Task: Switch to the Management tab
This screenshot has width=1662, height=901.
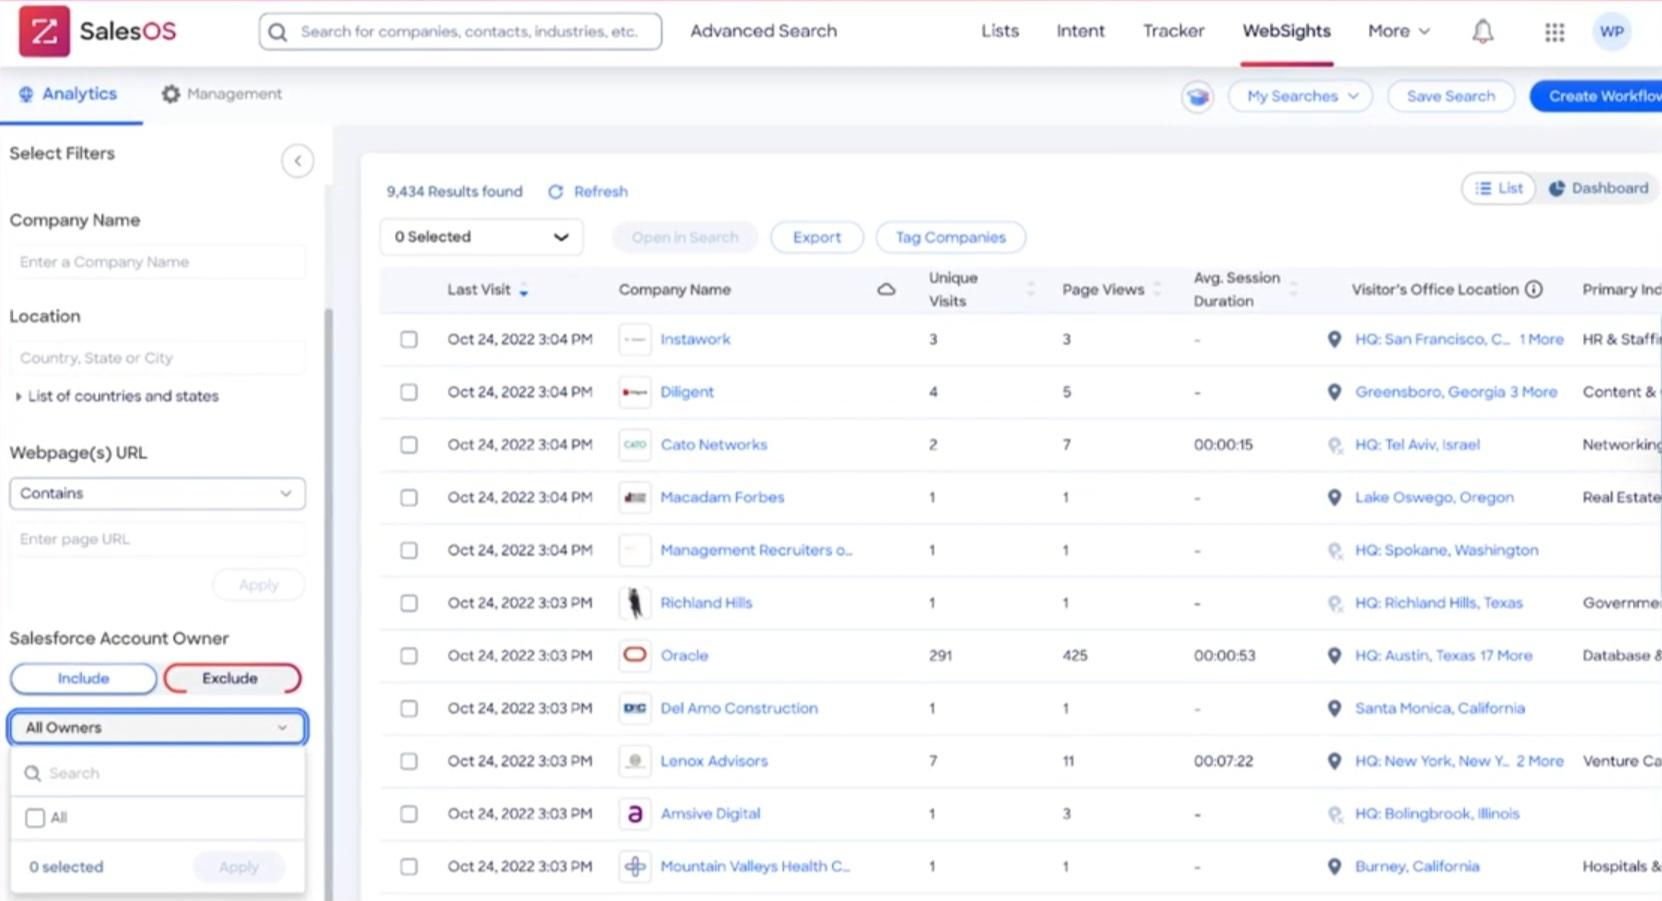Action: [x=222, y=94]
